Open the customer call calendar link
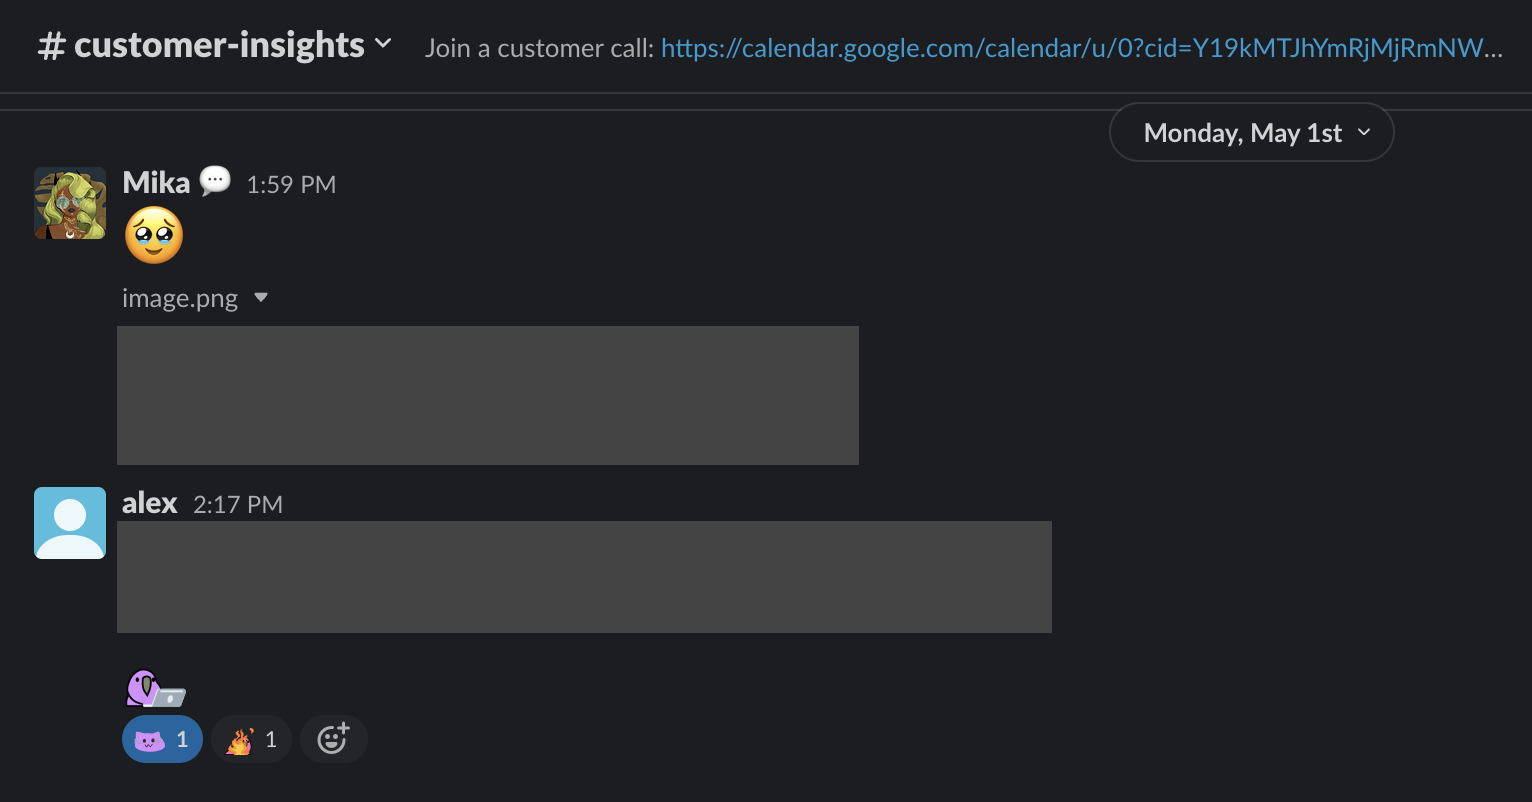This screenshot has height=802, width=1532. pyautogui.click(x=1081, y=48)
